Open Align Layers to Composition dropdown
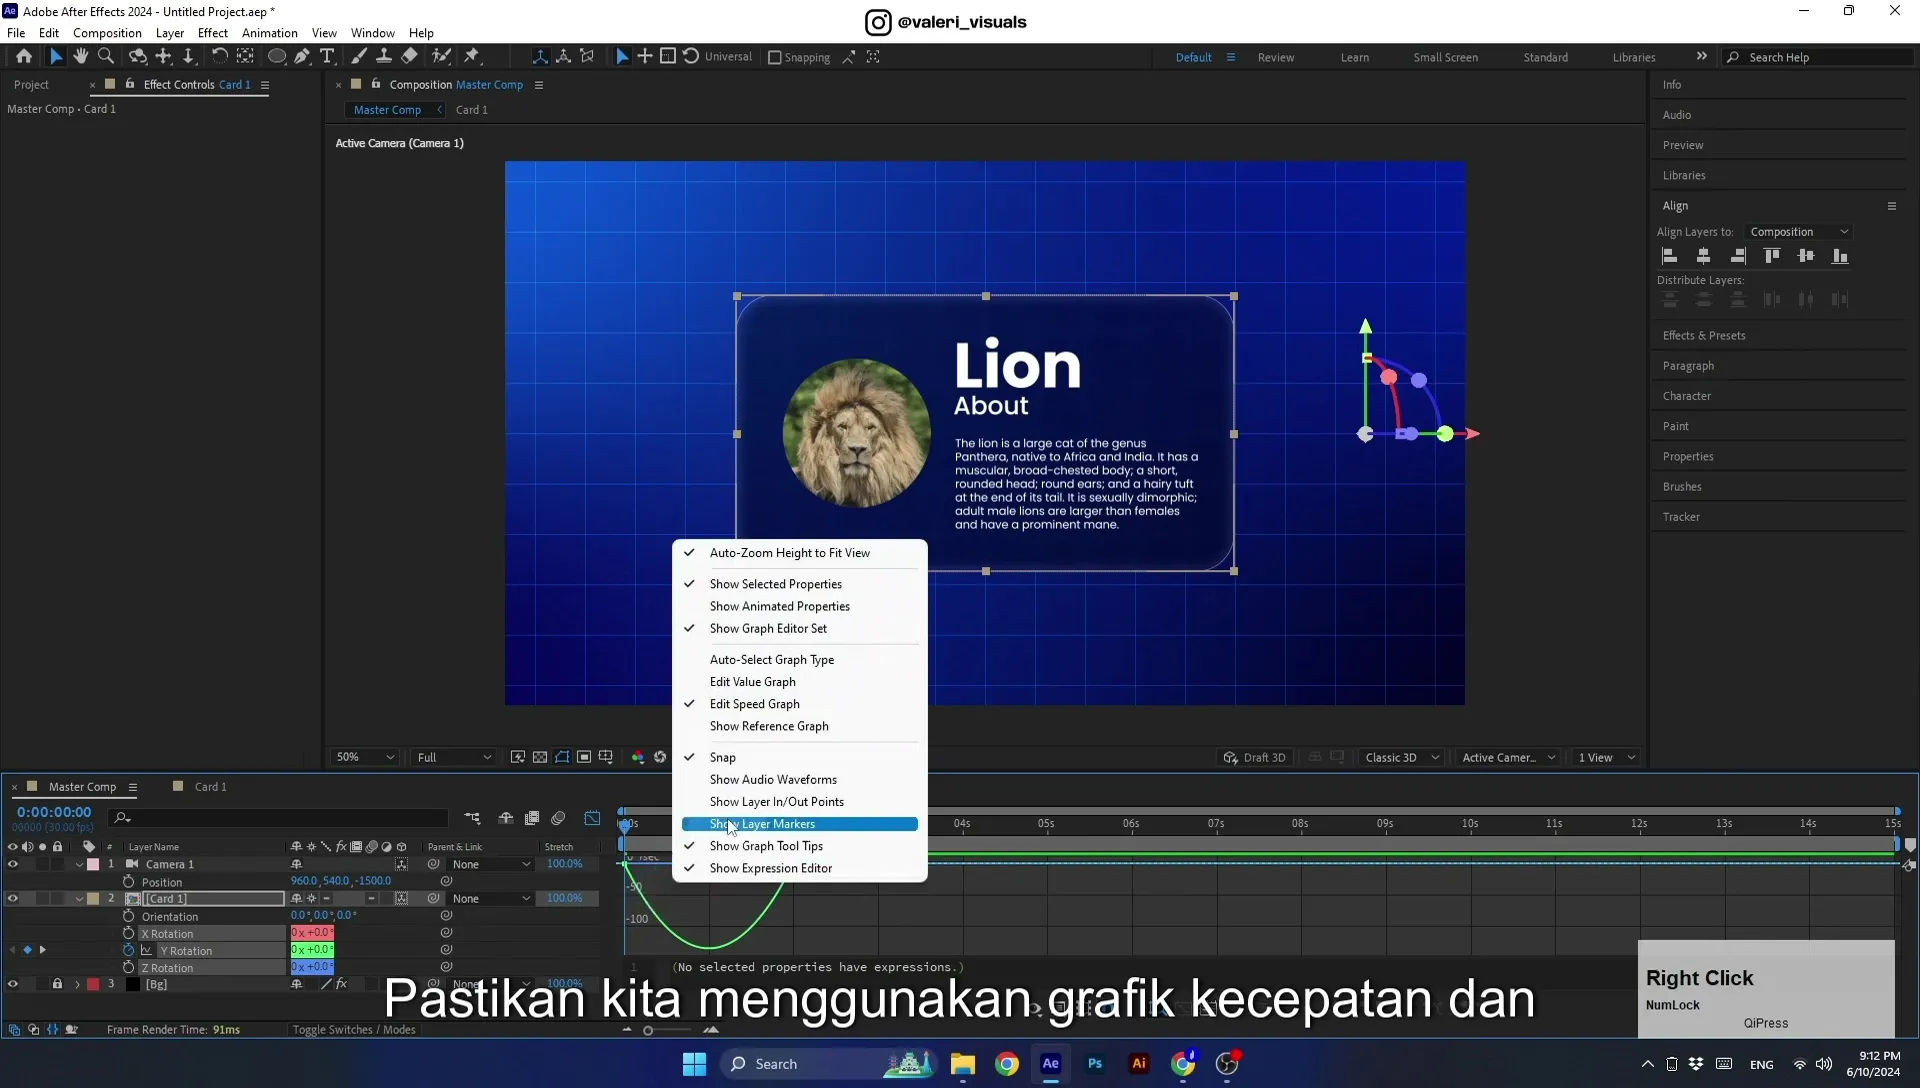 [x=1799, y=232]
